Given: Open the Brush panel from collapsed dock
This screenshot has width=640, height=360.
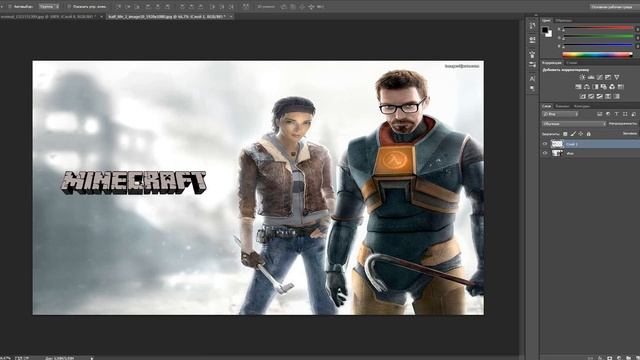Looking at the screenshot, I should point(532,54).
